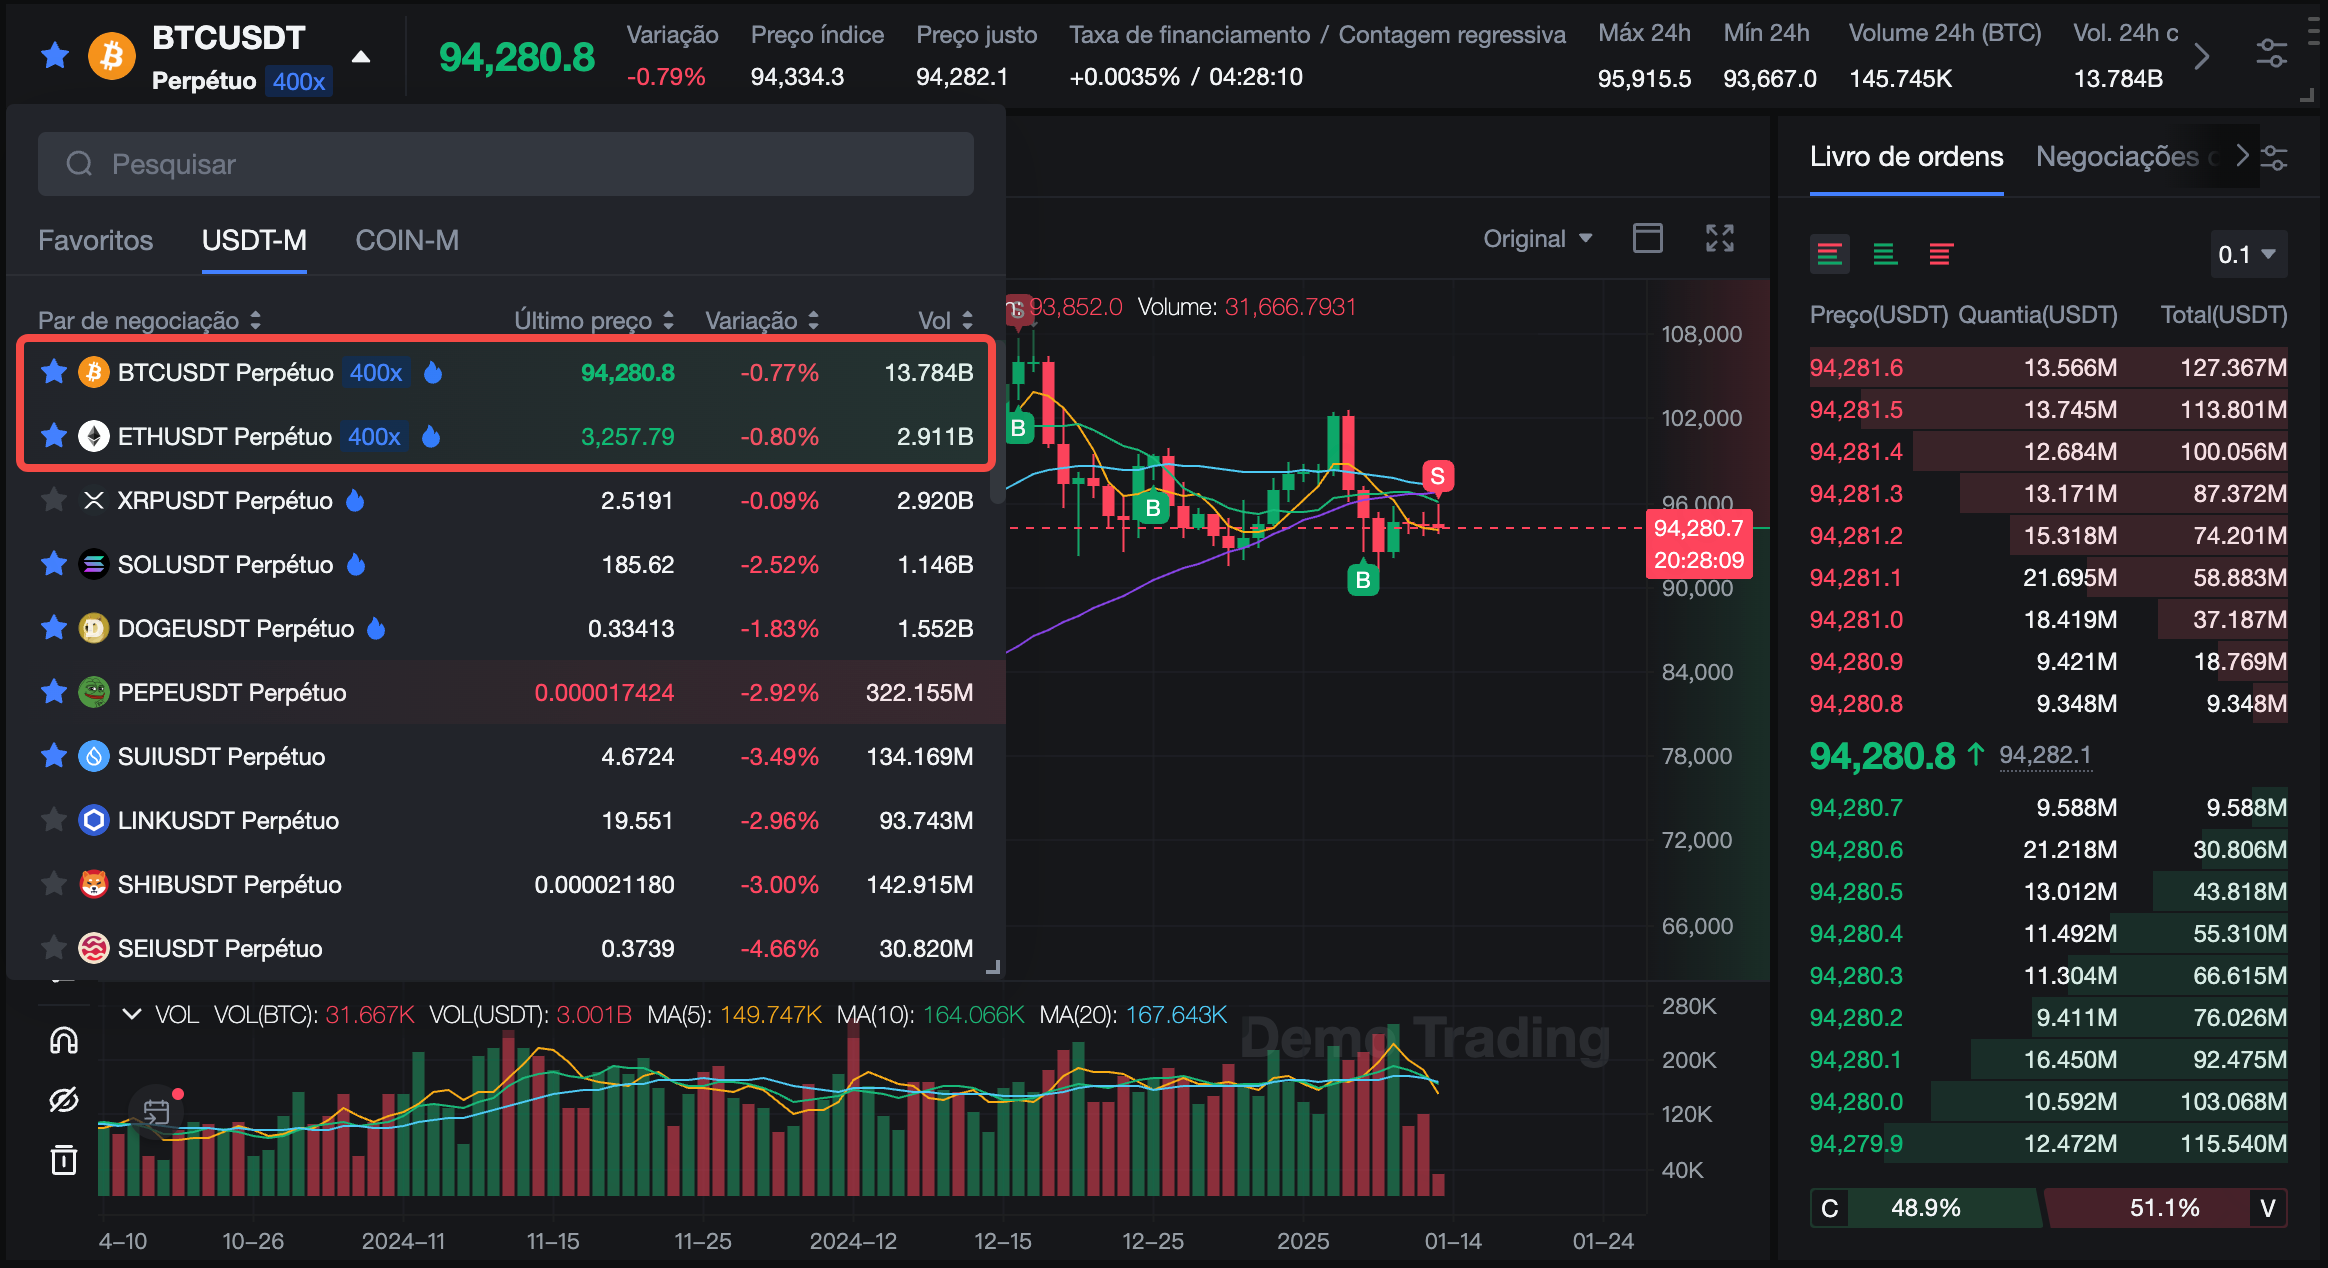Click the chart window layout icon
This screenshot has height=1268, width=2328.
coord(1647,238)
